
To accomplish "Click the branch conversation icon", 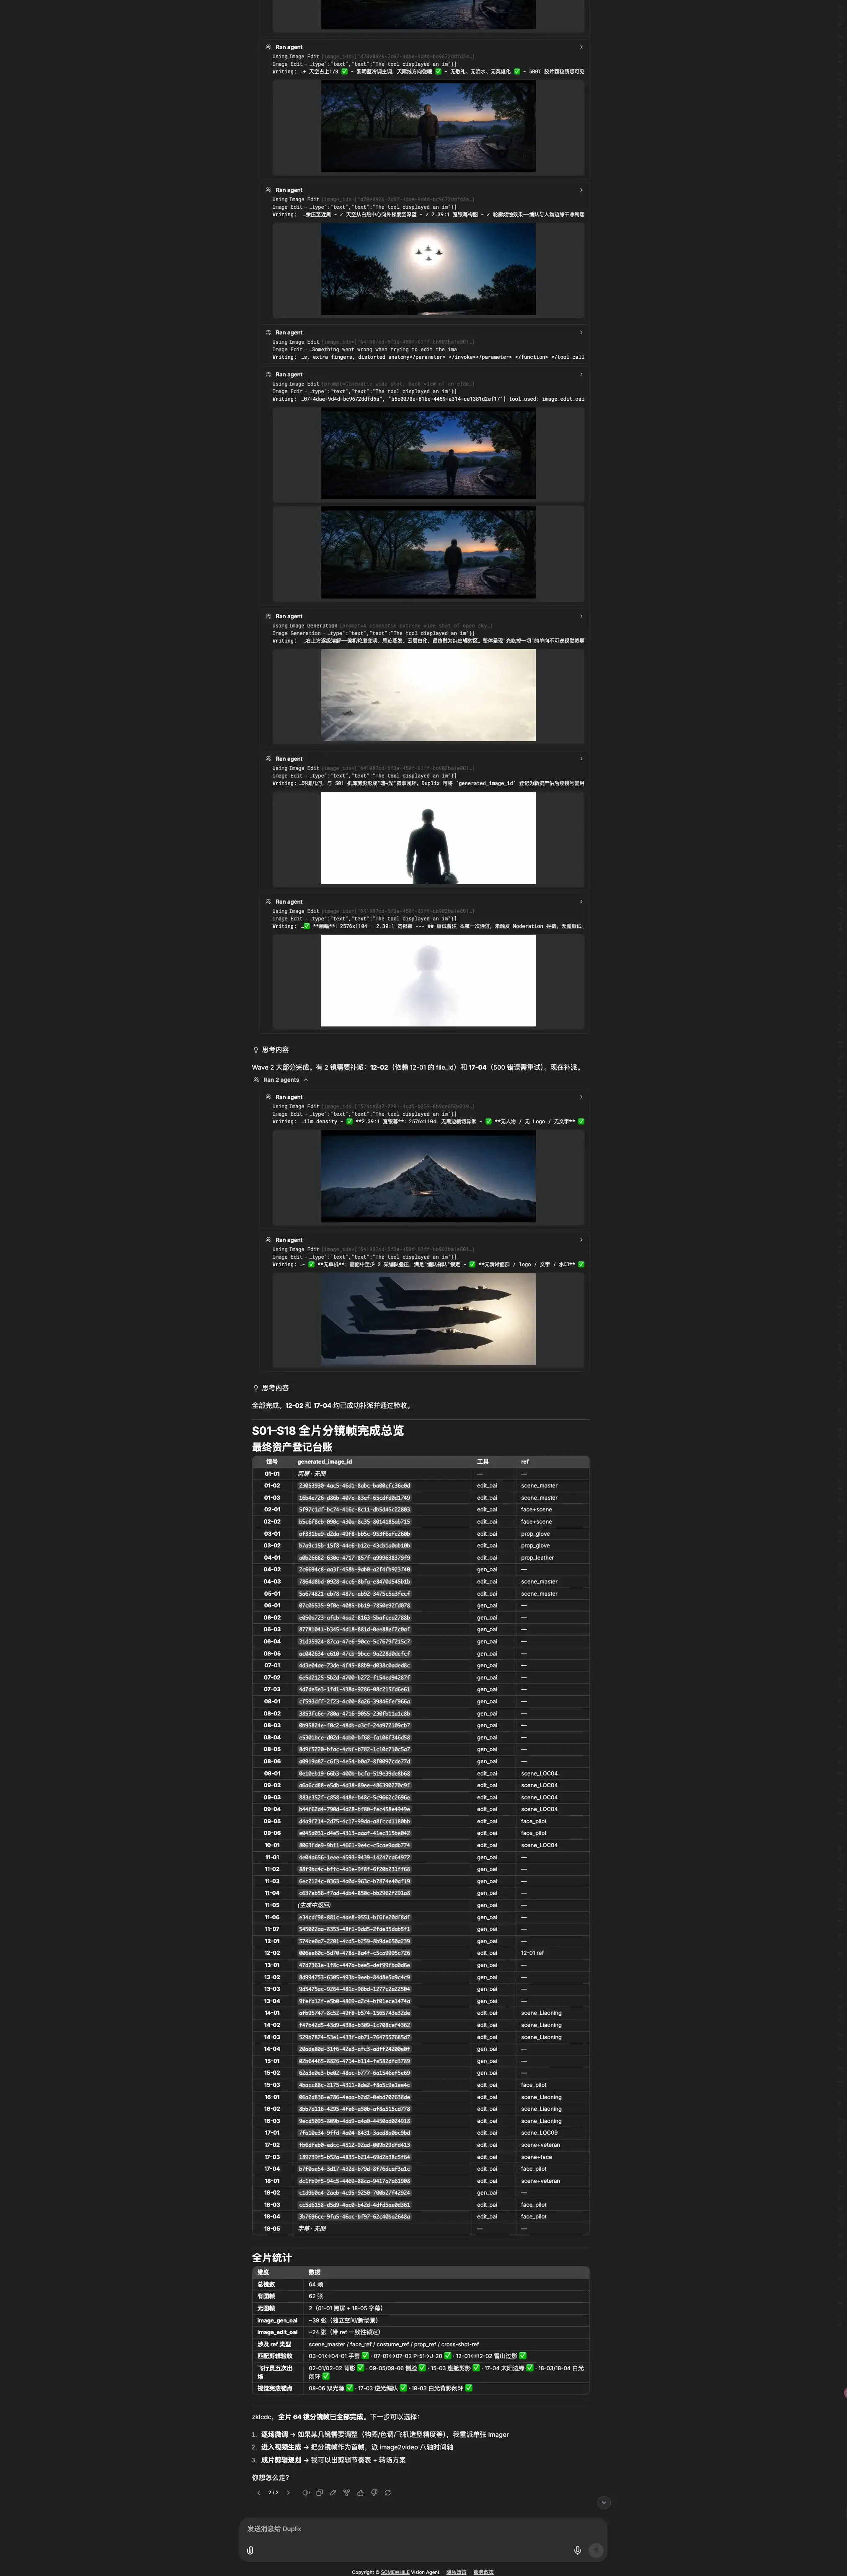I will (346, 2492).
